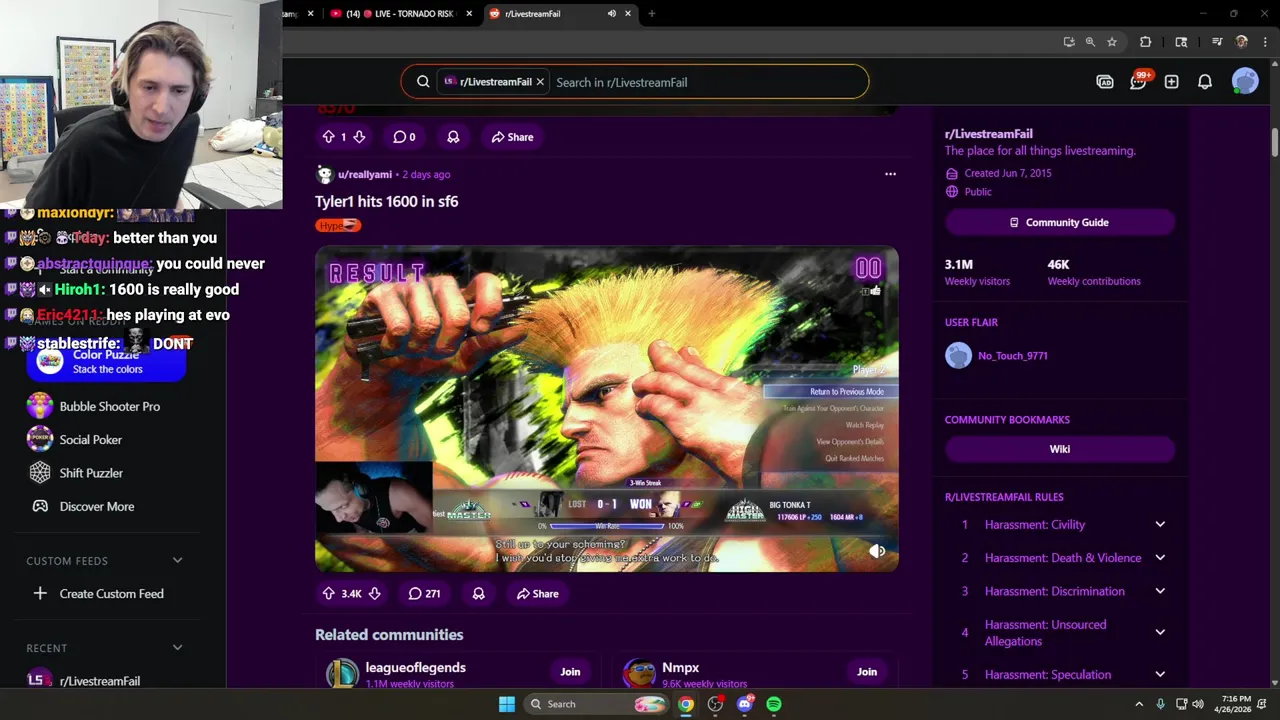Open Reddit notifications bell
The width and height of the screenshot is (1280, 720).
1205,82
